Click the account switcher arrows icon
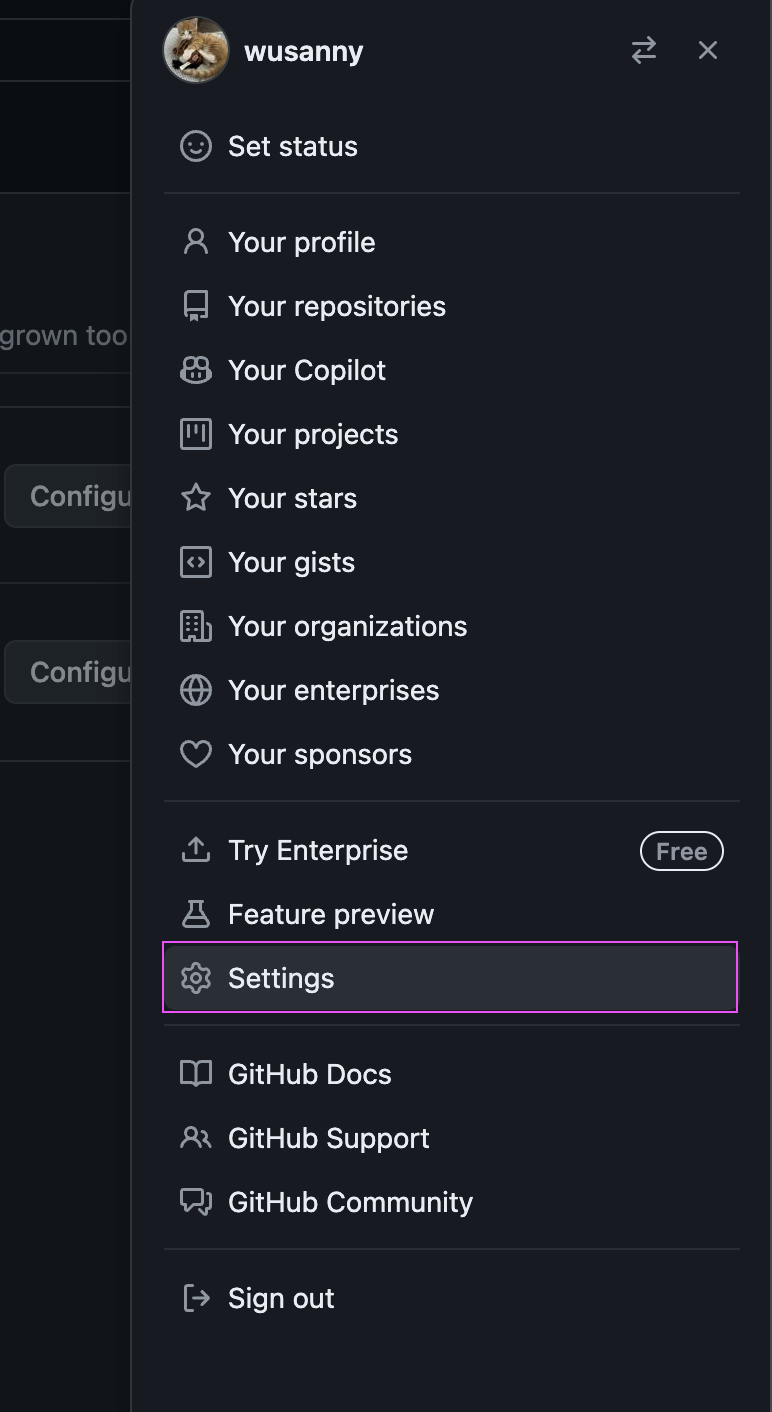 pyautogui.click(x=643, y=50)
